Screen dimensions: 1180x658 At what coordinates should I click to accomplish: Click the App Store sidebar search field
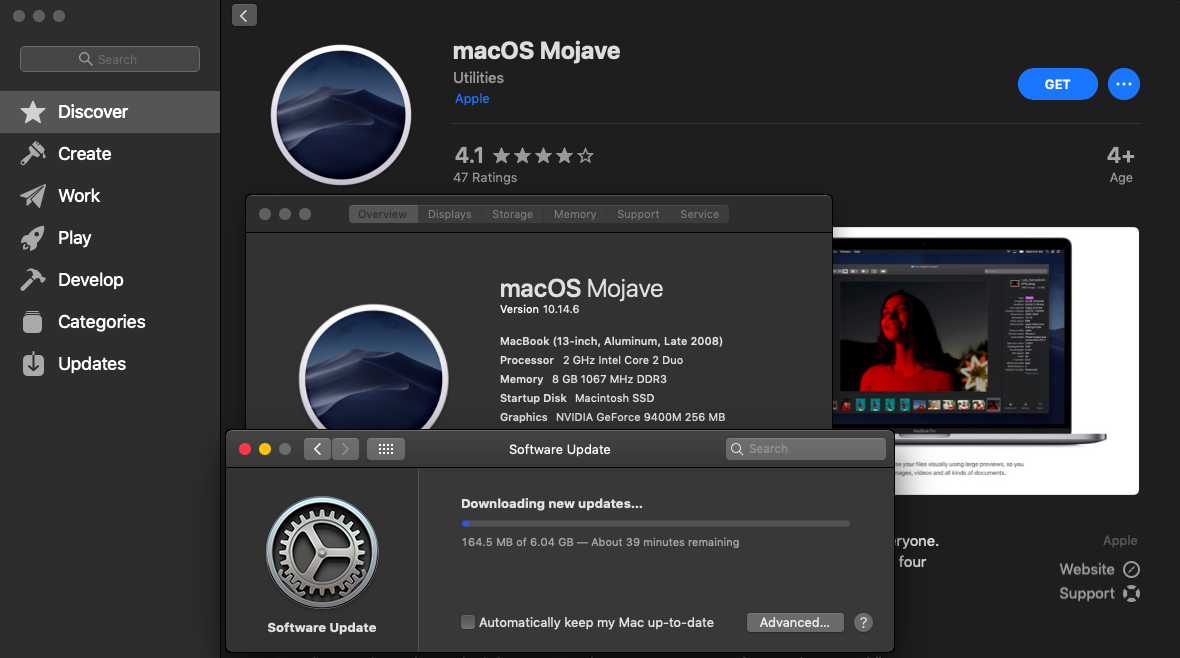[x=110, y=59]
